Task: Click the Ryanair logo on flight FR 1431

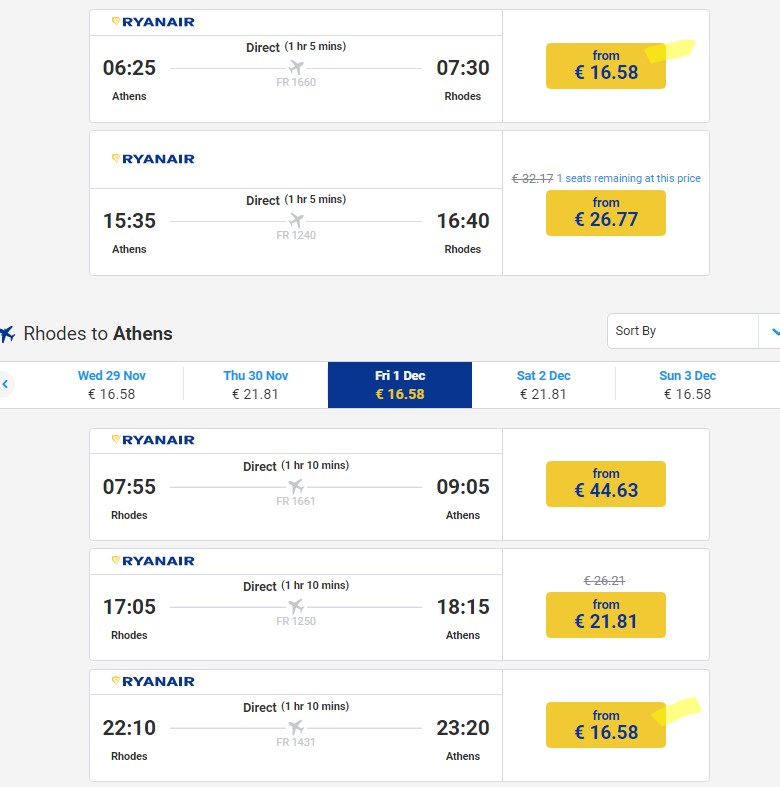Action: click(152, 682)
